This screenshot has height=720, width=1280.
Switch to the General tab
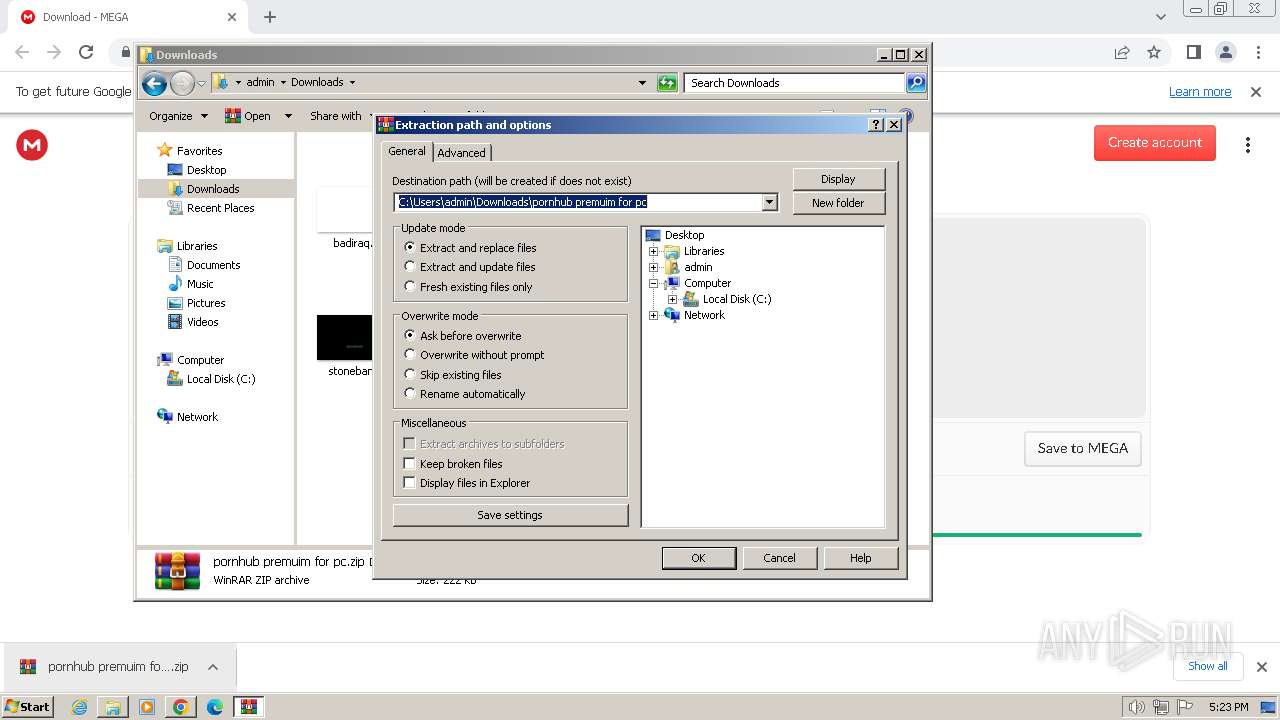(407, 151)
